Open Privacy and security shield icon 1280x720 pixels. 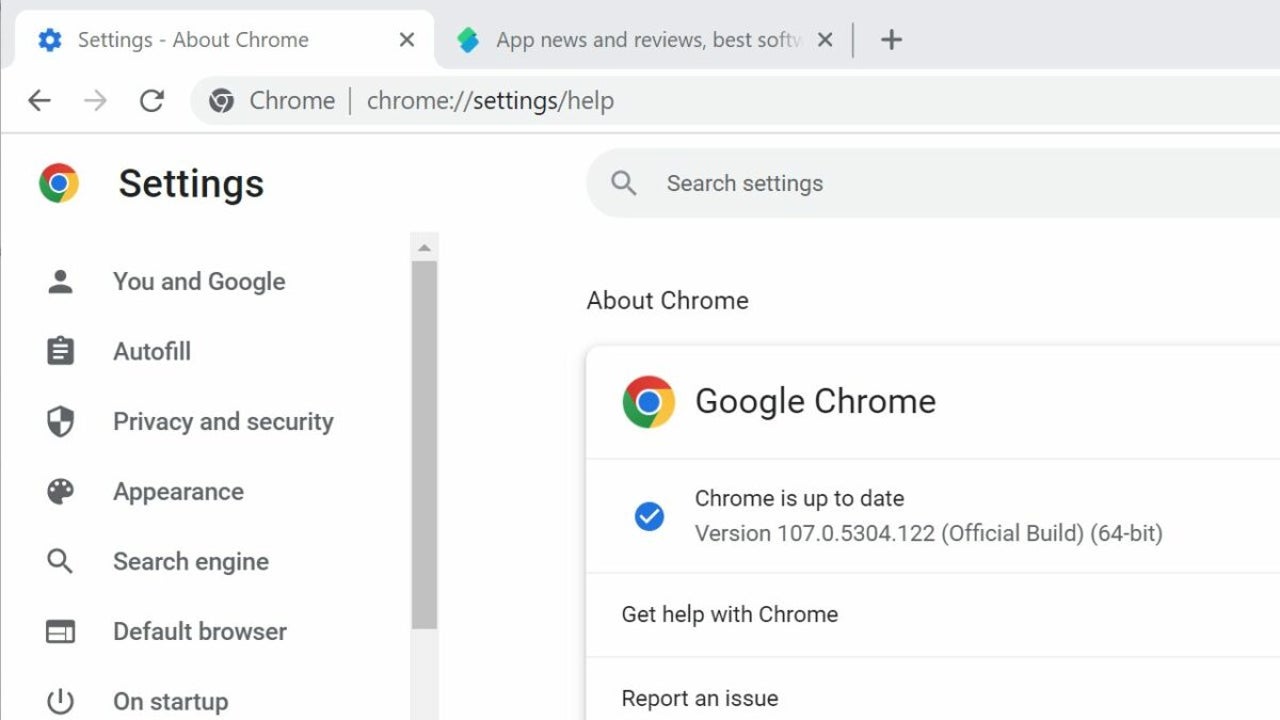[x=60, y=421]
